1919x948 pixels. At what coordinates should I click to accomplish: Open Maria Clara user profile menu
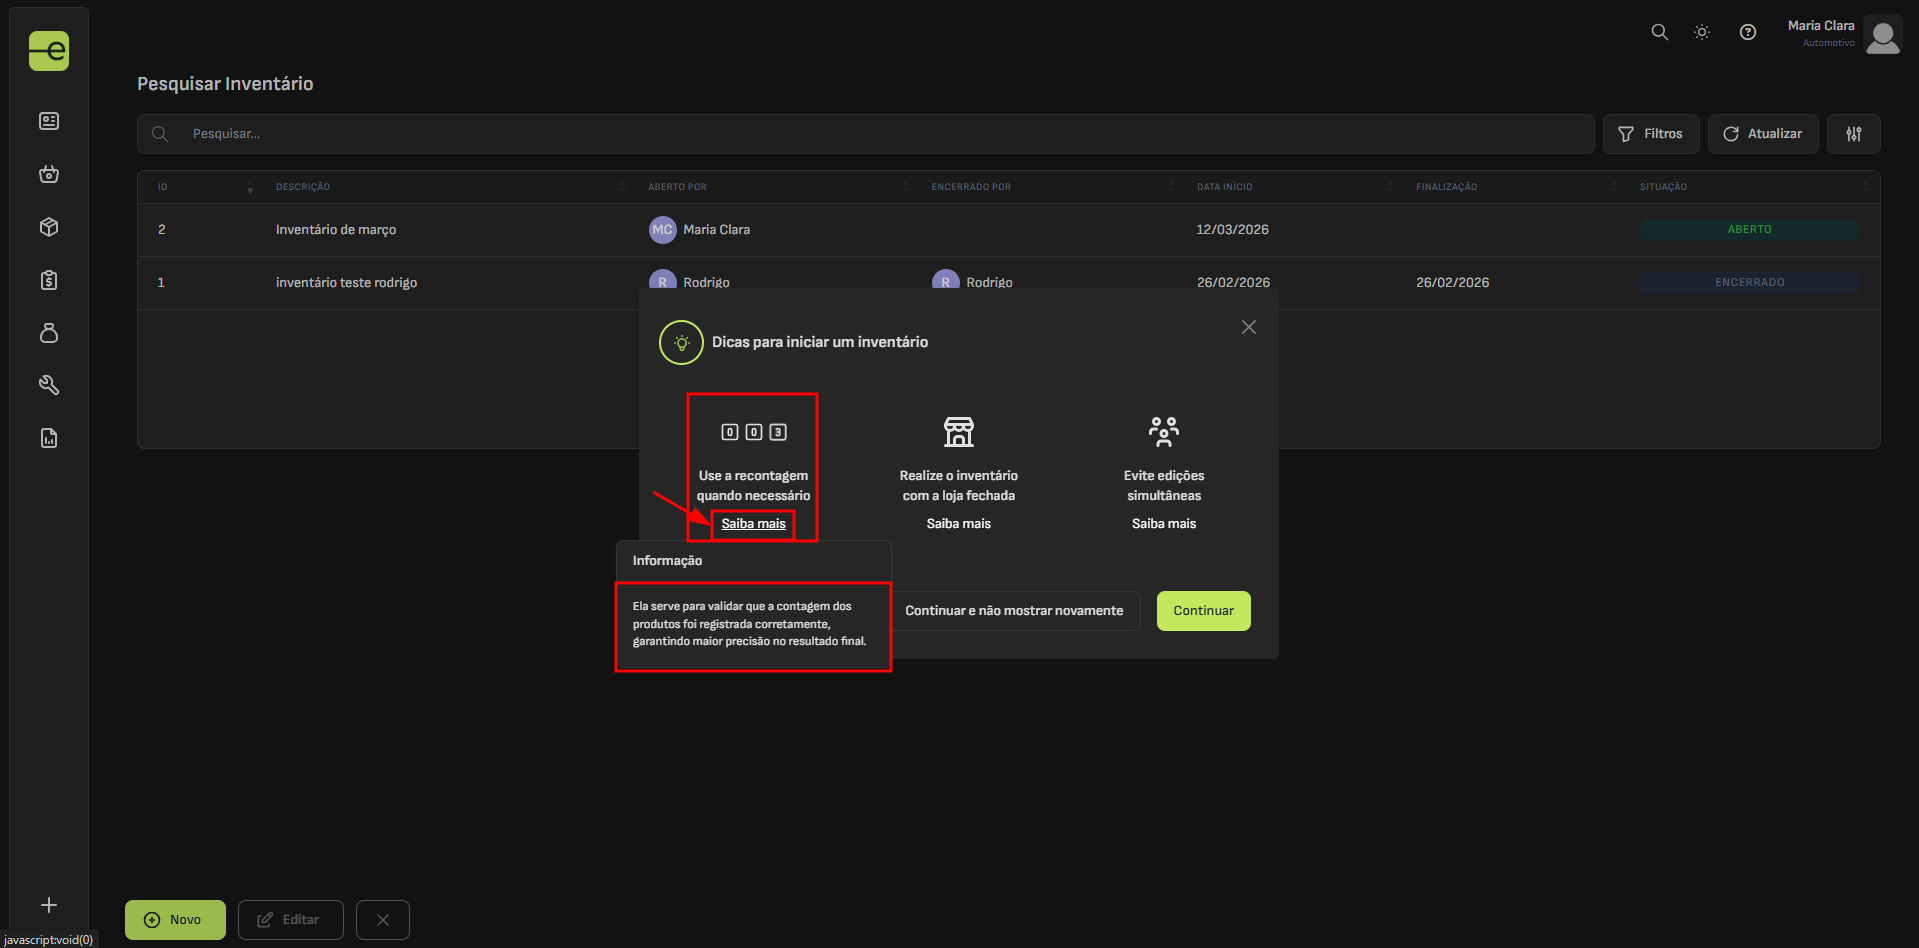[1843, 34]
